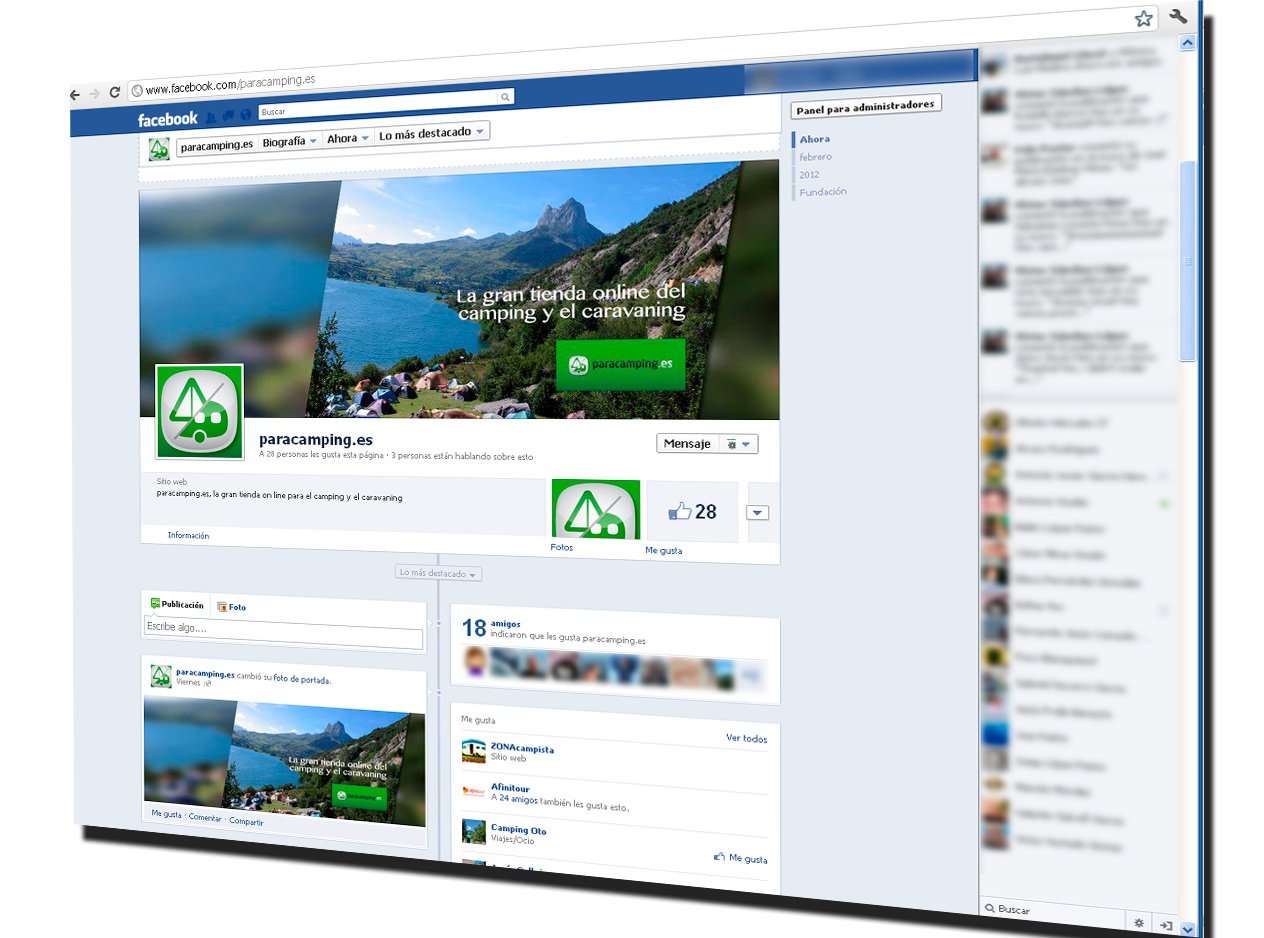
Task: Click the browser back arrow
Action: (75, 94)
